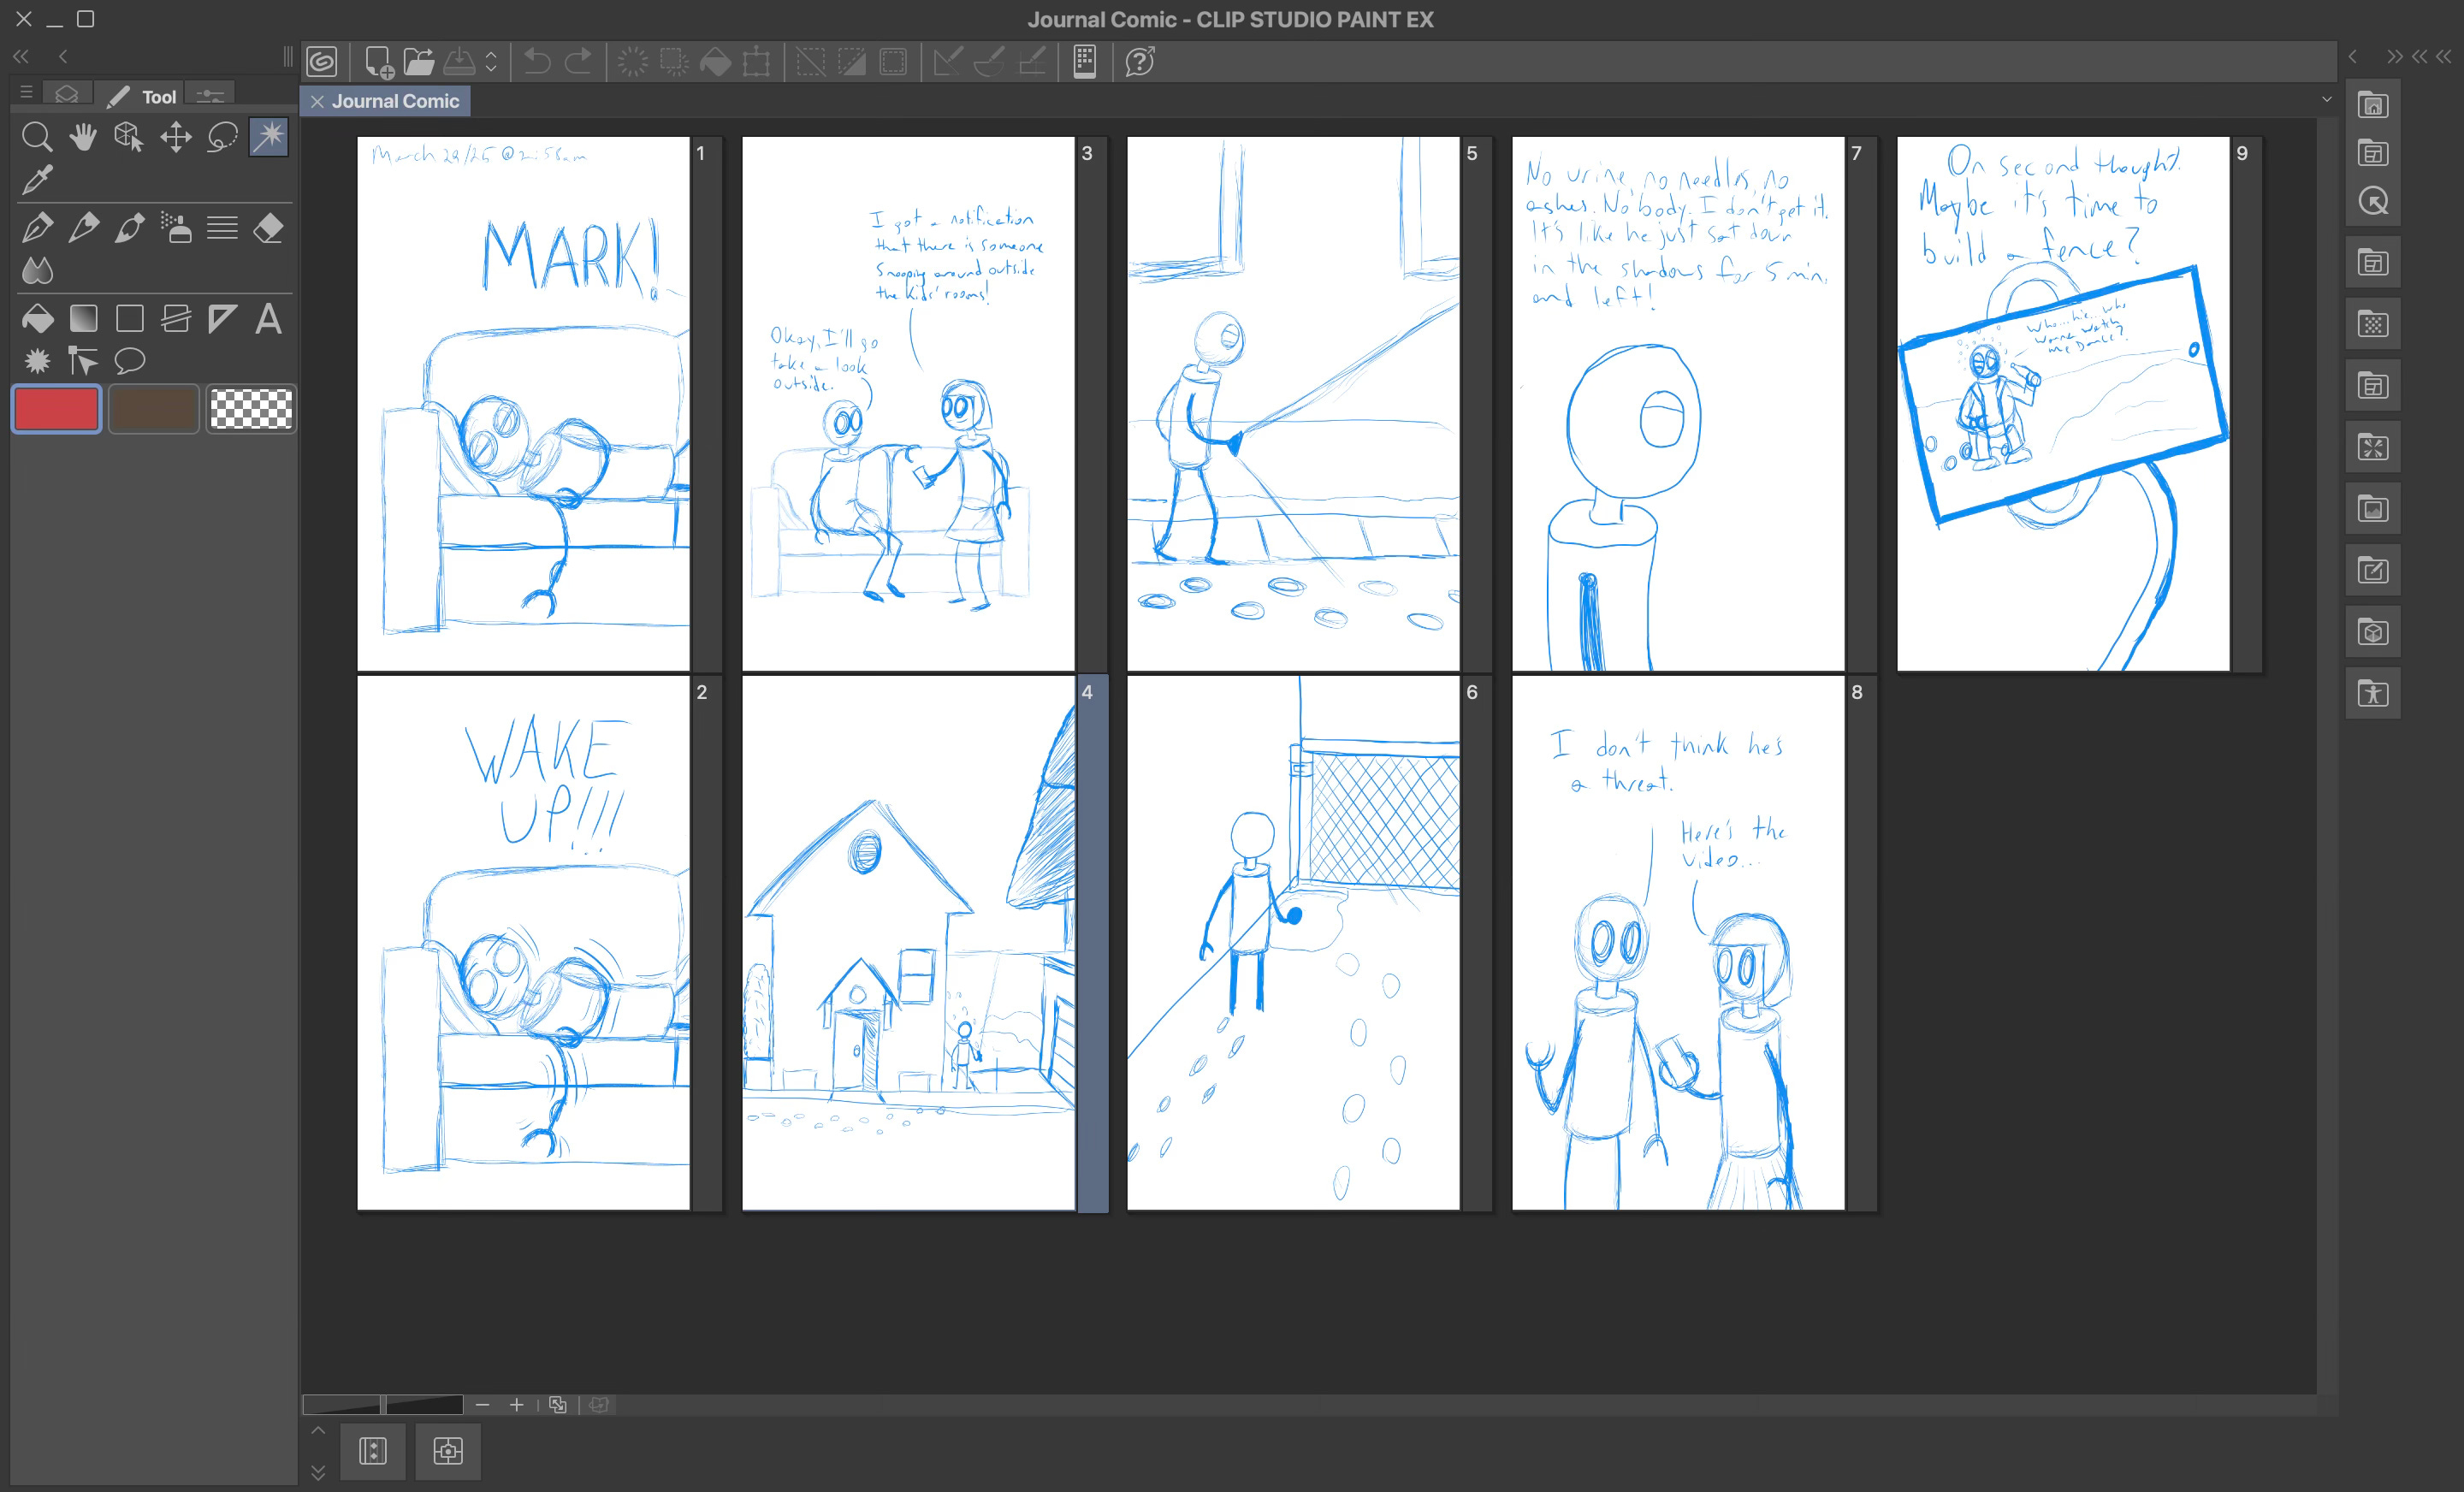The image size is (2464, 1492).
Task: Select the Eyedropper tool
Action: [37, 180]
